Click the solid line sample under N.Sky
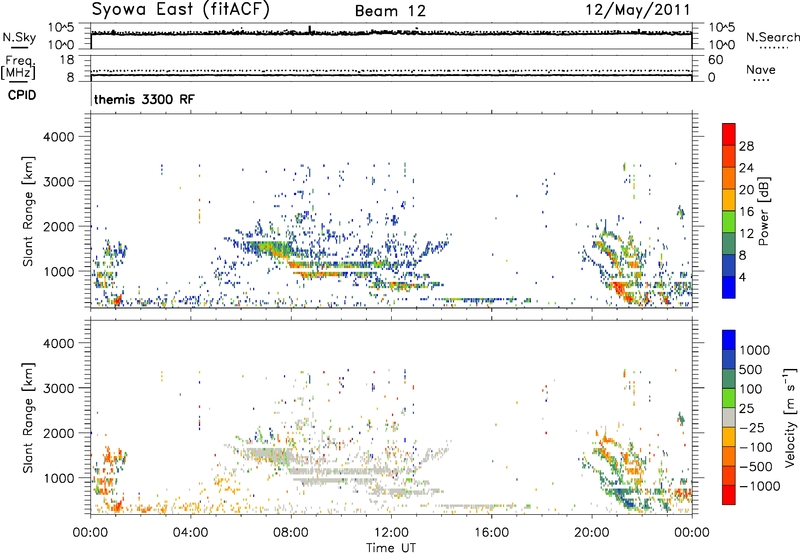The image size is (800, 554). pyautogui.click(x=19, y=48)
